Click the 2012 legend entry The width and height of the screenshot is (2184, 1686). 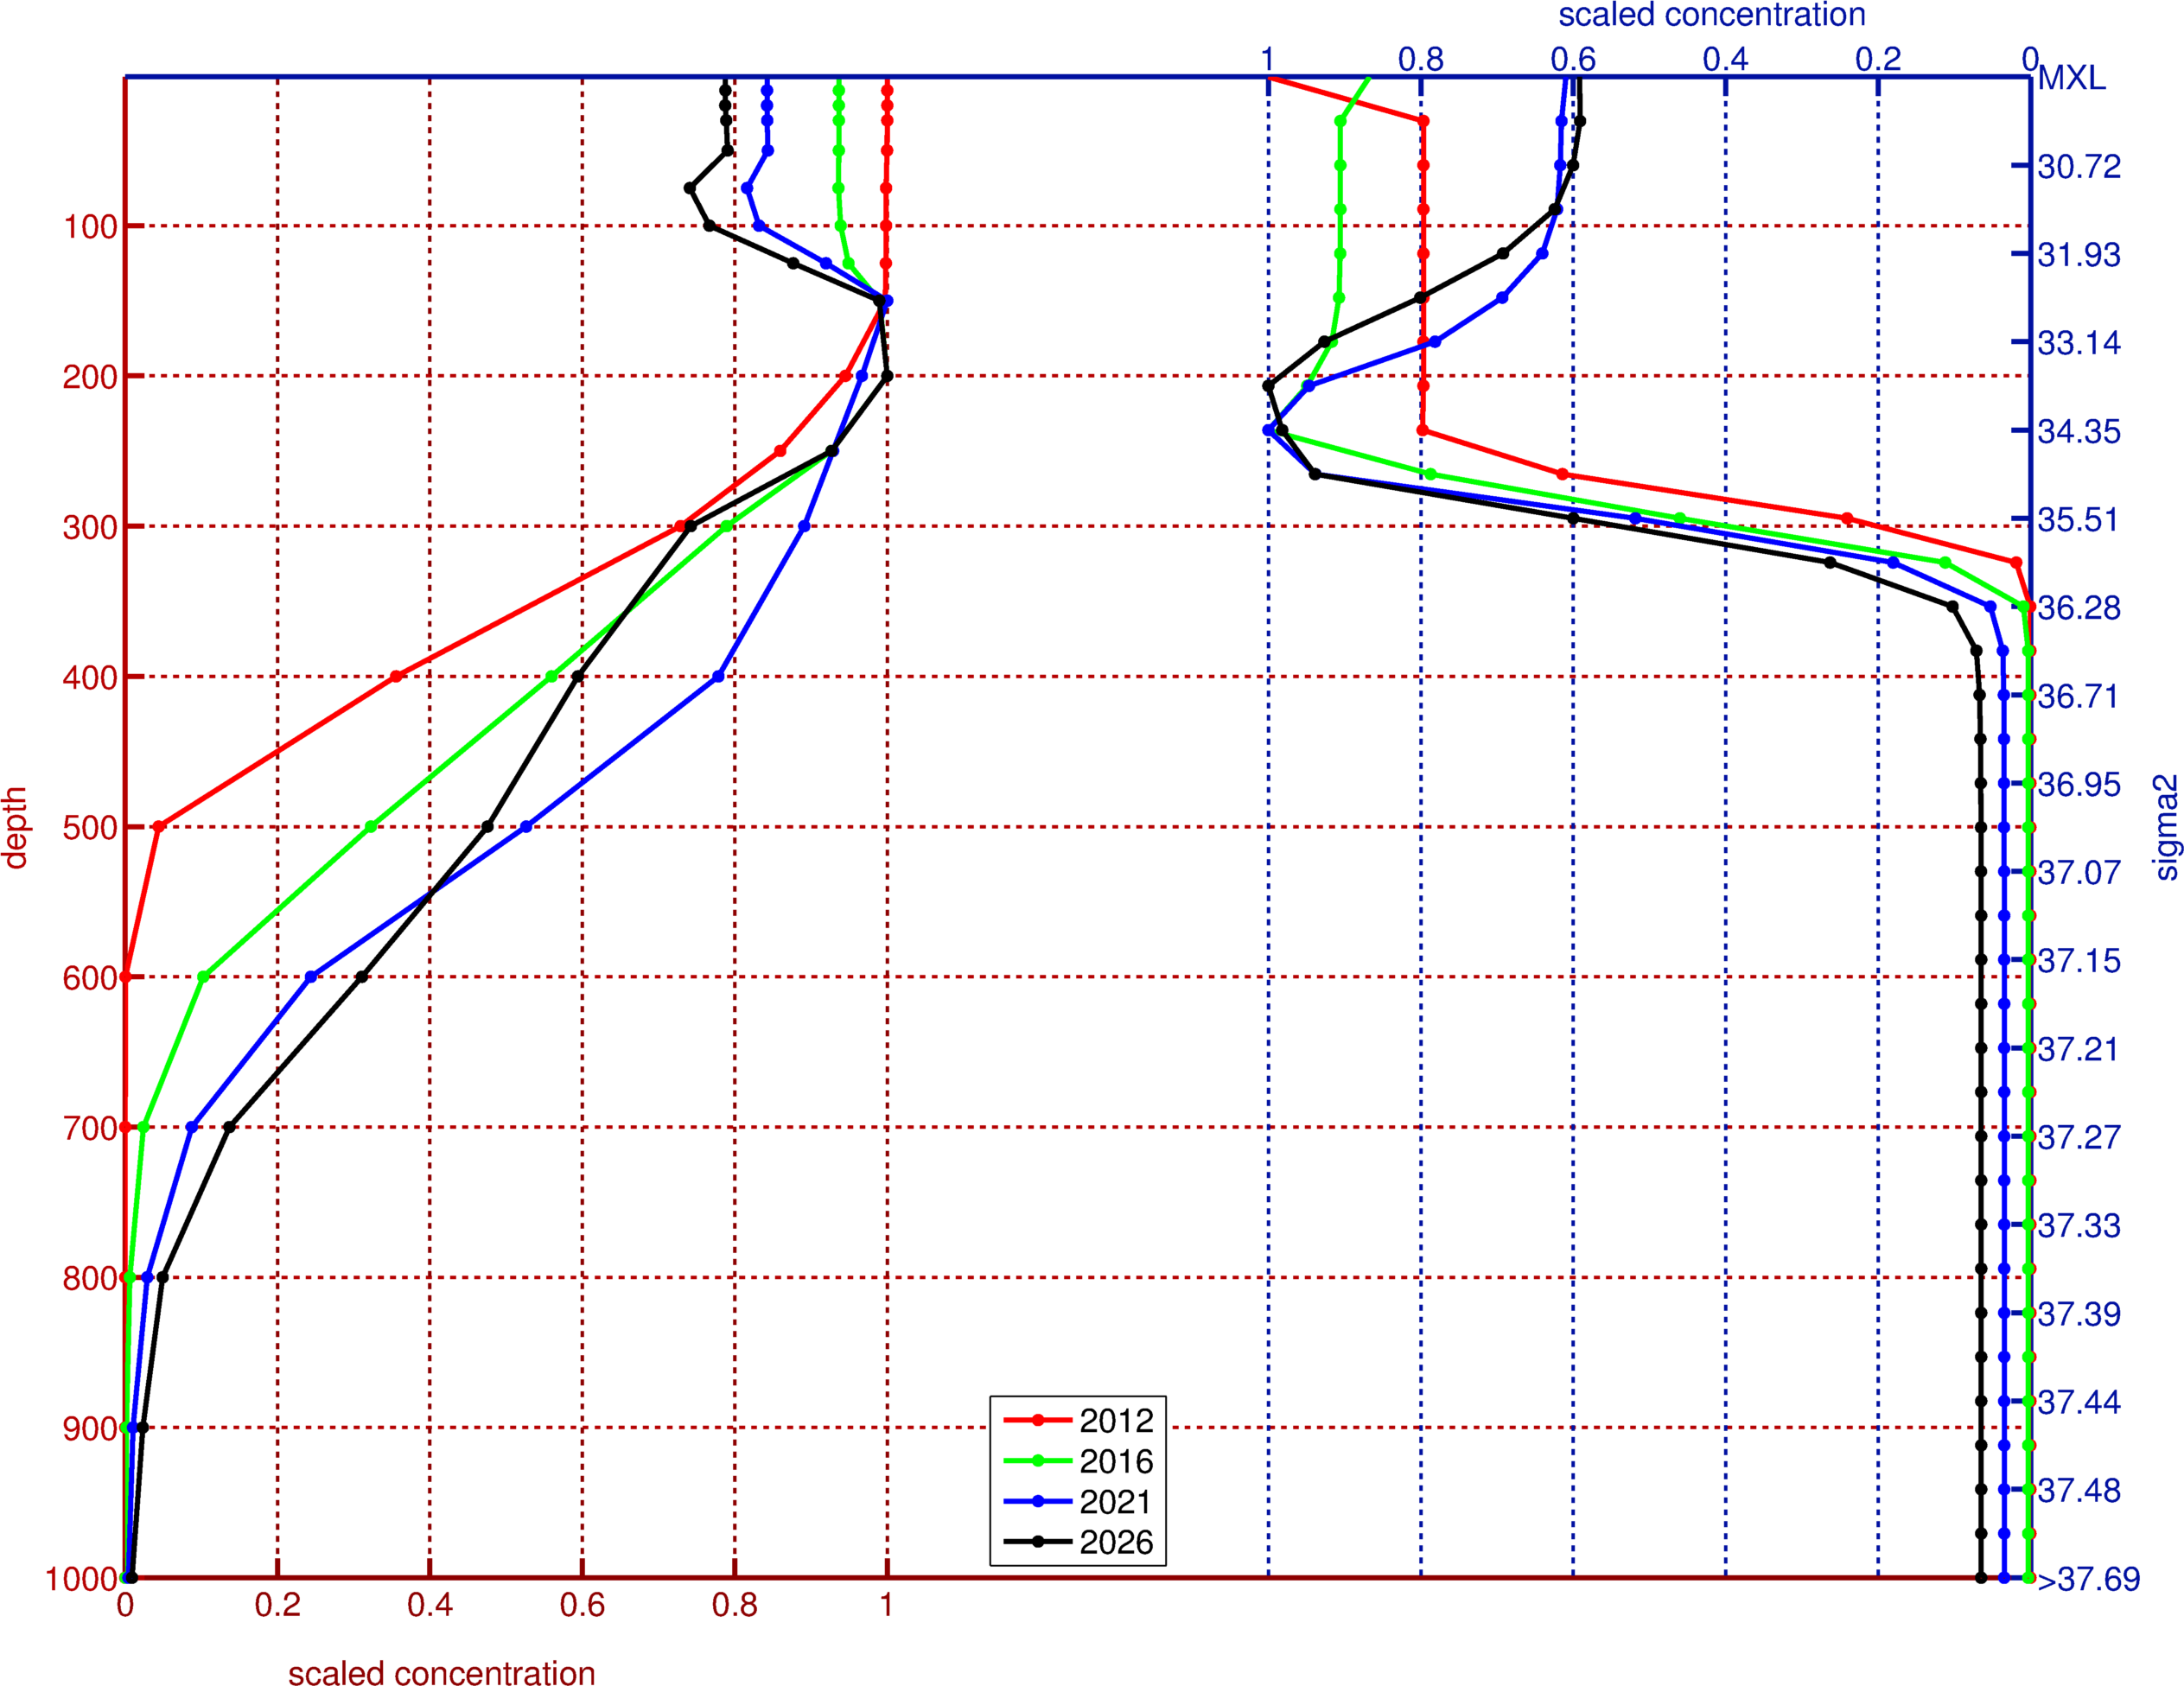pos(1116,1420)
